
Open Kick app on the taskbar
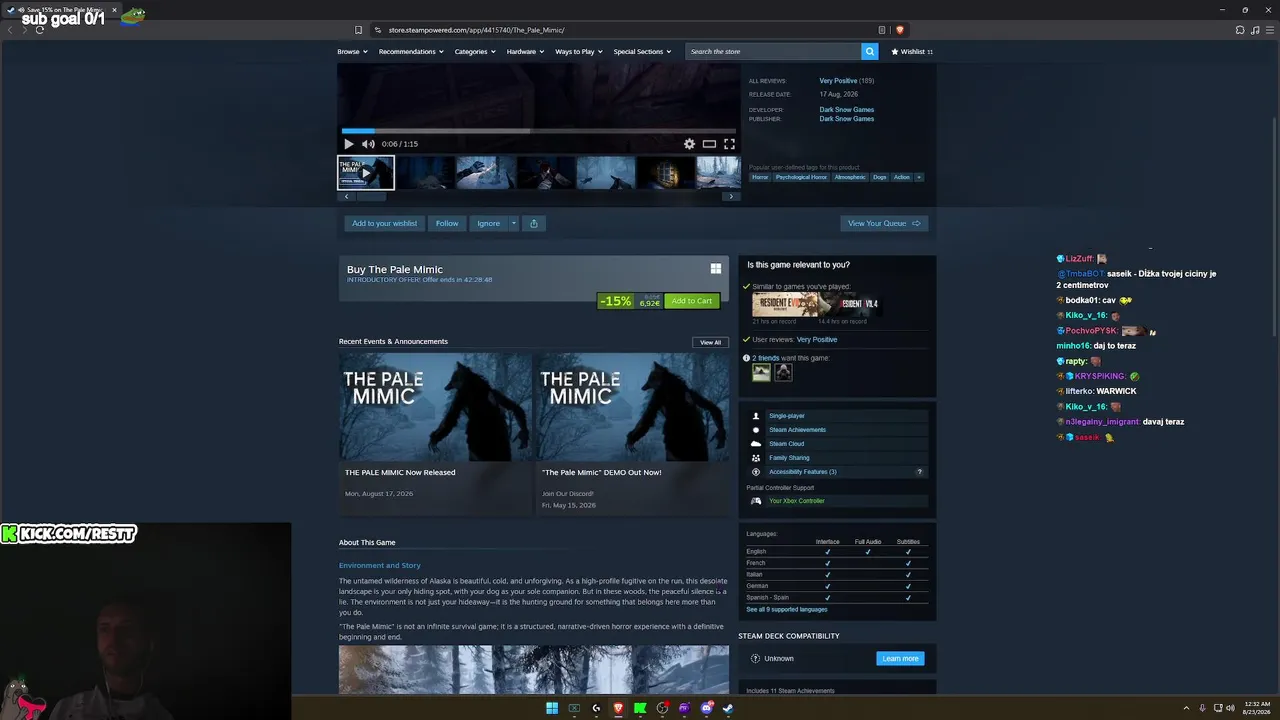tap(640, 708)
